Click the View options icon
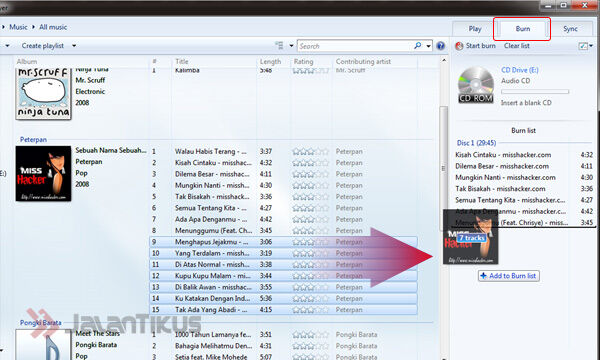This screenshot has width=600, height=360. pyautogui.click(x=279, y=46)
